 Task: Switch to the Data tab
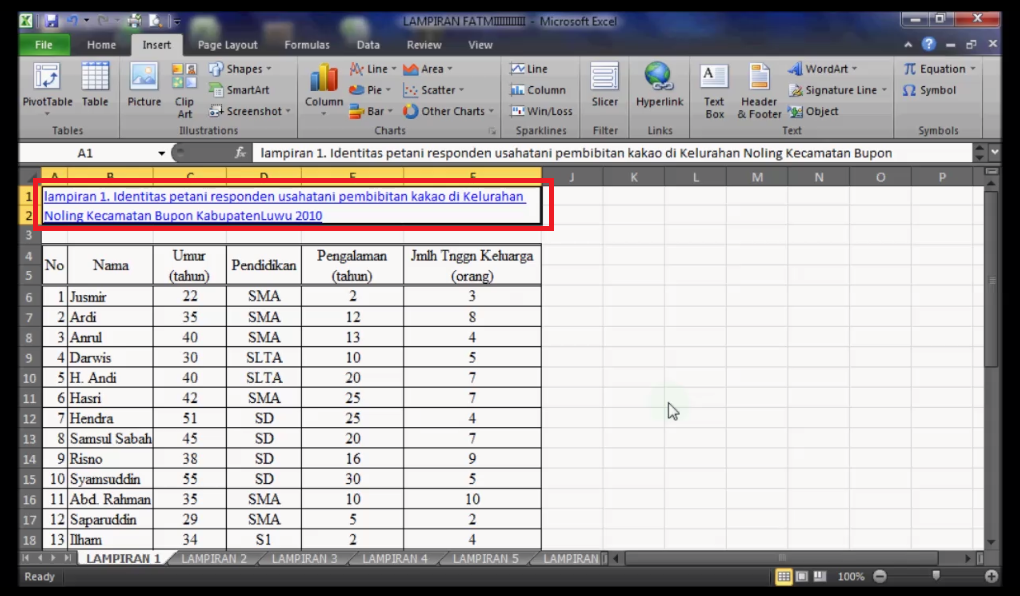click(x=368, y=45)
